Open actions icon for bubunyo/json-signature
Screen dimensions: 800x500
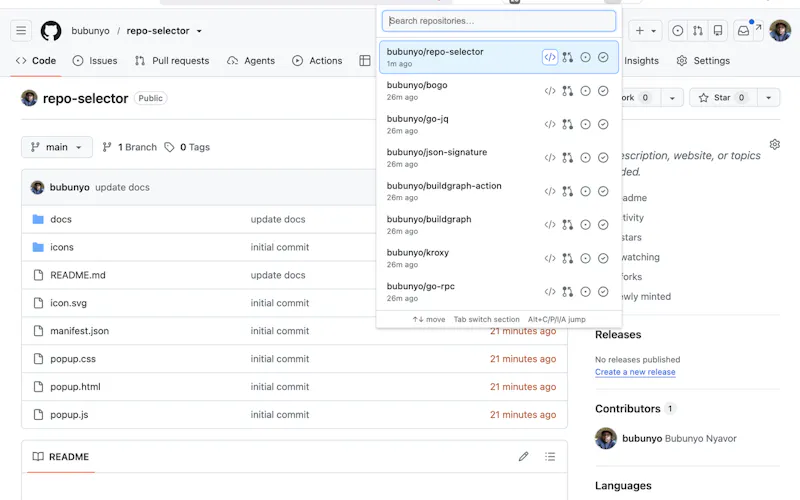click(603, 158)
